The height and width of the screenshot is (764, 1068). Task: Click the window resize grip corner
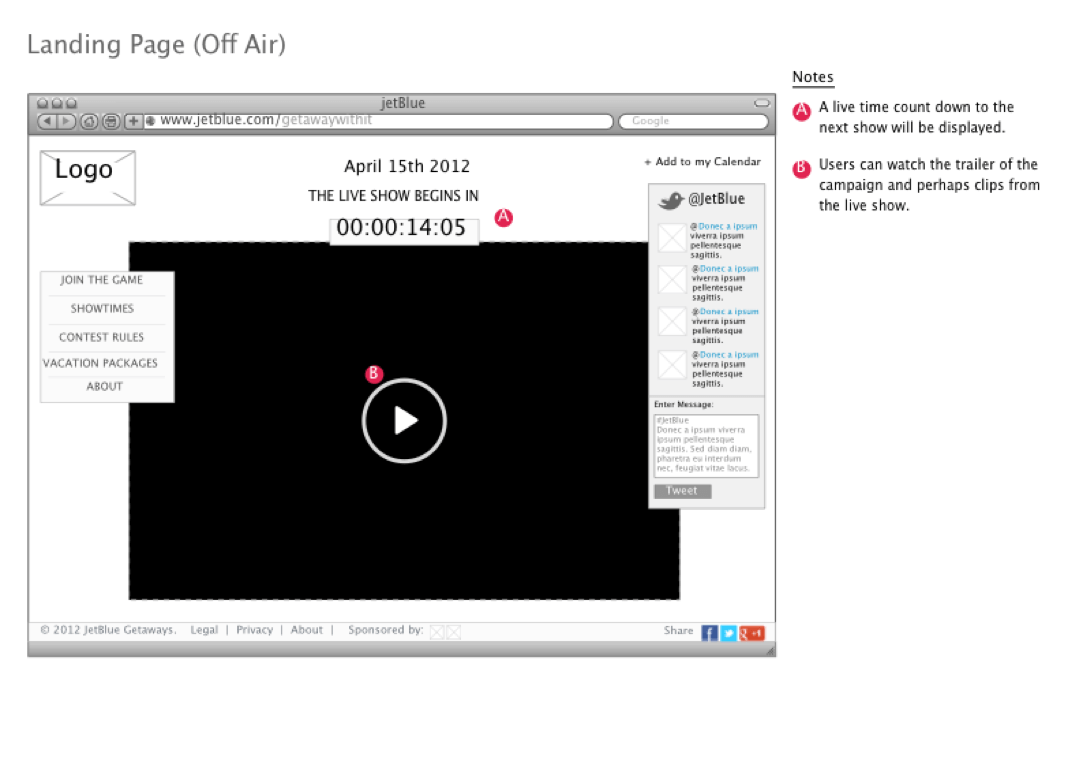[770, 652]
